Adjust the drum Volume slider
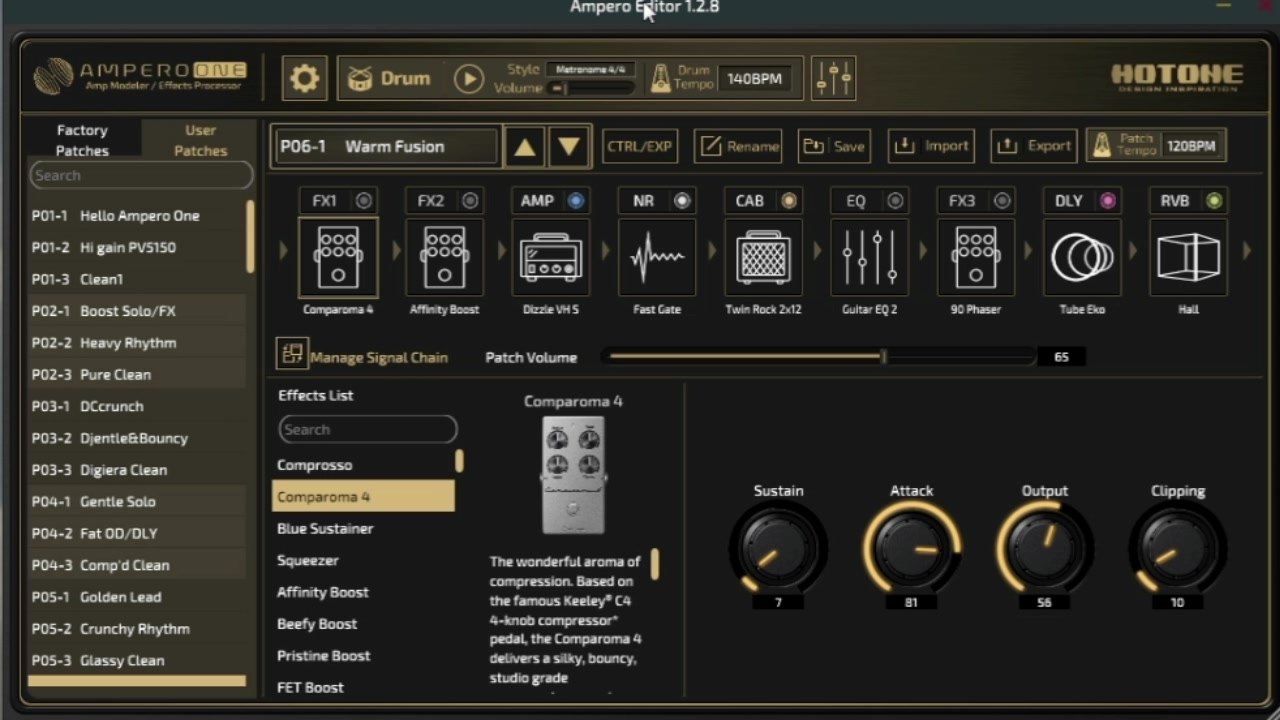 (x=590, y=88)
